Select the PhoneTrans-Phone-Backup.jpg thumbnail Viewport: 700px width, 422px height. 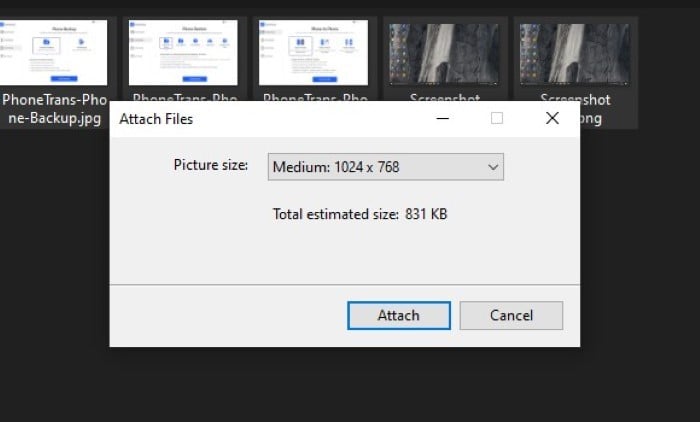tap(54, 52)
